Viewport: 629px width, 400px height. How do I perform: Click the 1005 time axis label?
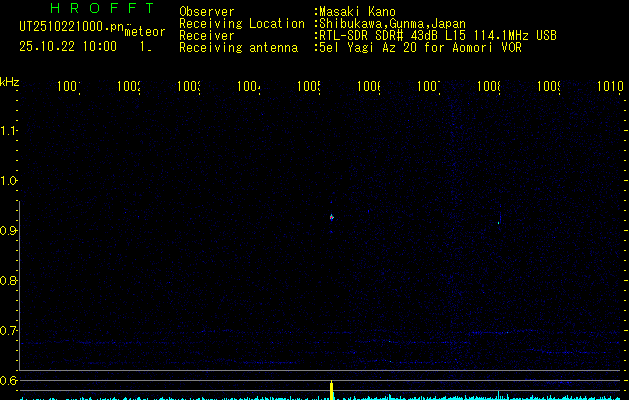309,87
